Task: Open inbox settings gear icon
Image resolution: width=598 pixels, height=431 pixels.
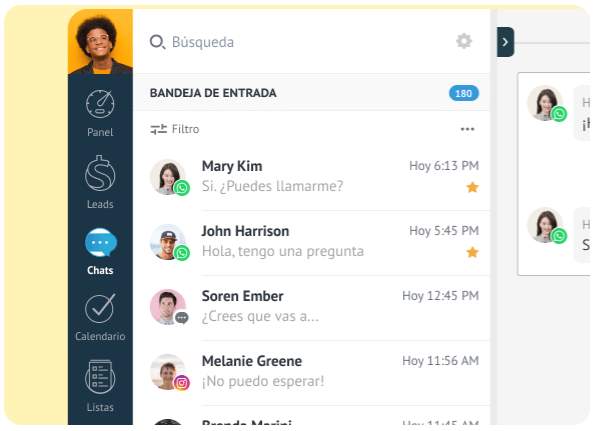Action: pyautogui.click(x=464, y=41)
